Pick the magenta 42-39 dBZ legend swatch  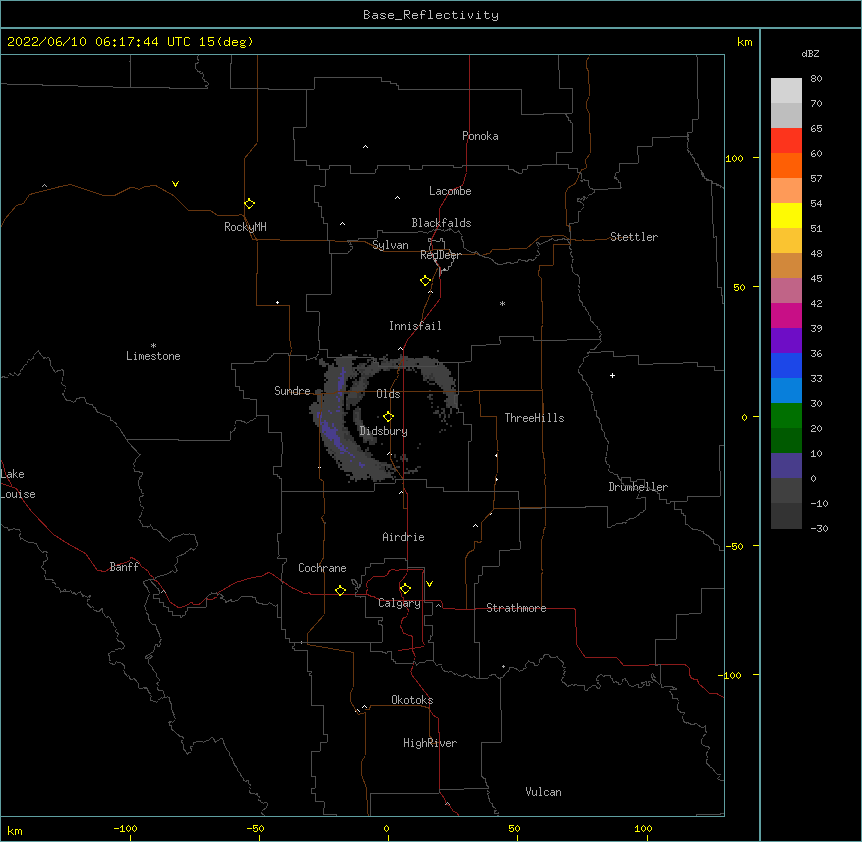(x=786, y=315)
